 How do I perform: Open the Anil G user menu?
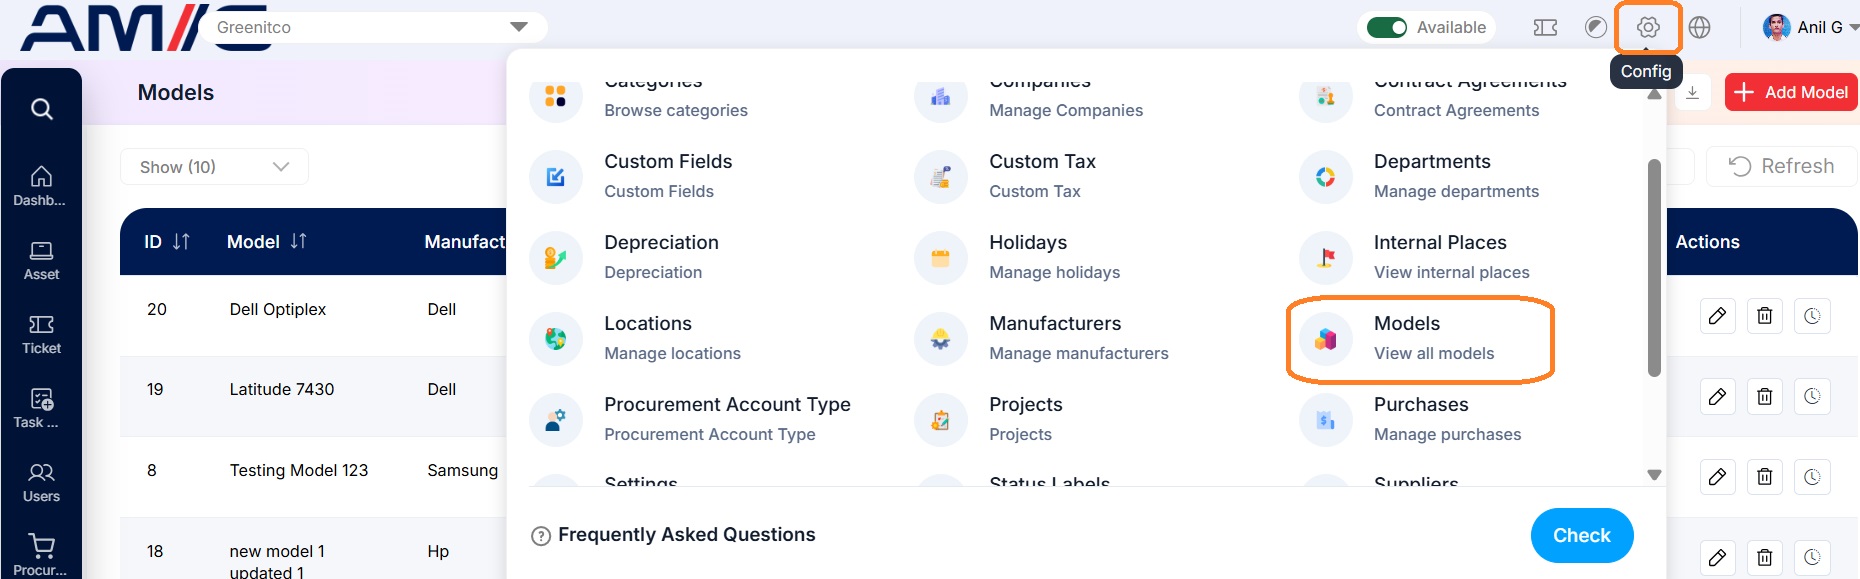tap(1810, 28)
